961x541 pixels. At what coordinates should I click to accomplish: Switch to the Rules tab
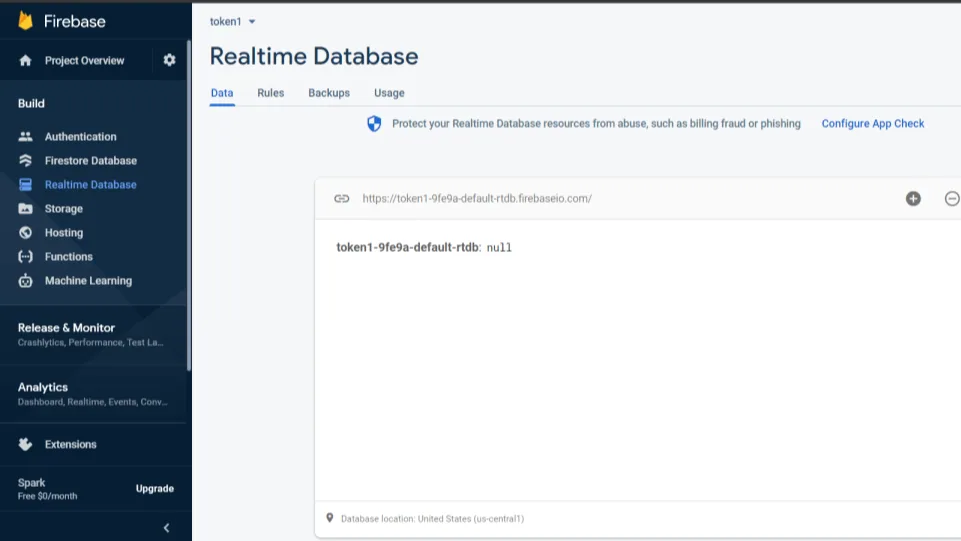tap(271, 93)
